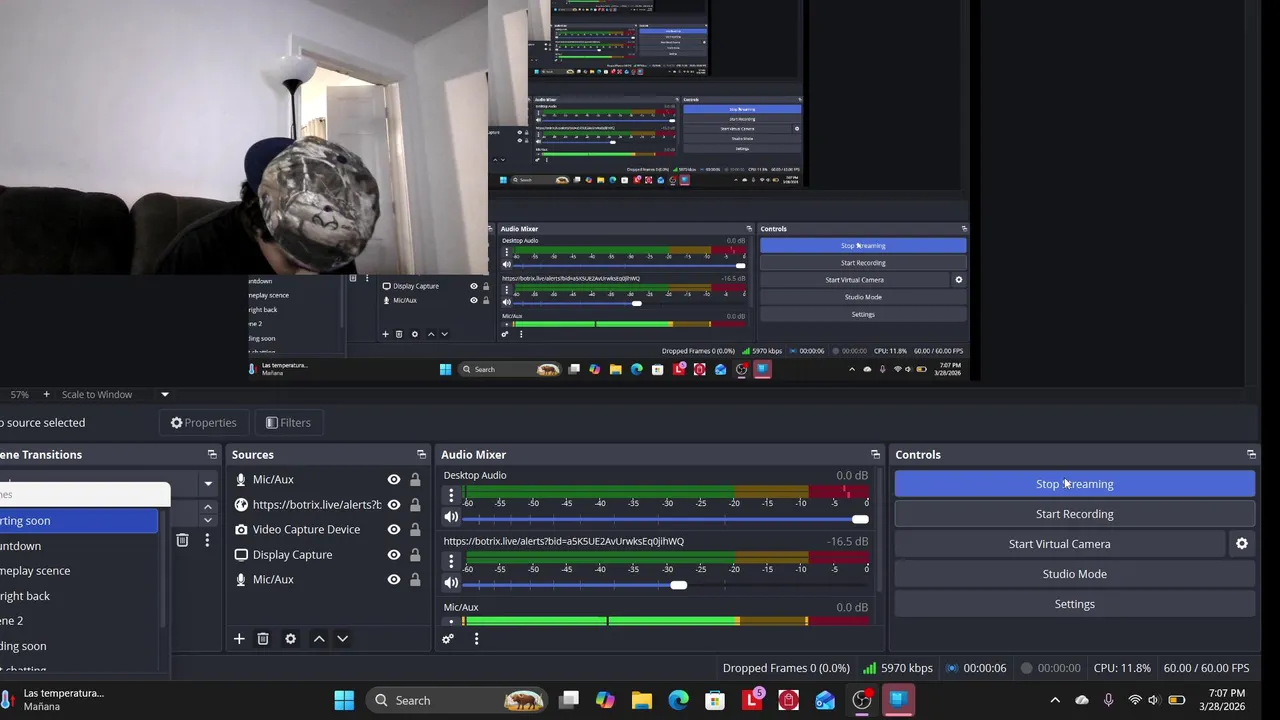Open source Properties button
This screenshot has height=720, width=1280.
pyautogui.click(x=203, y=423)
